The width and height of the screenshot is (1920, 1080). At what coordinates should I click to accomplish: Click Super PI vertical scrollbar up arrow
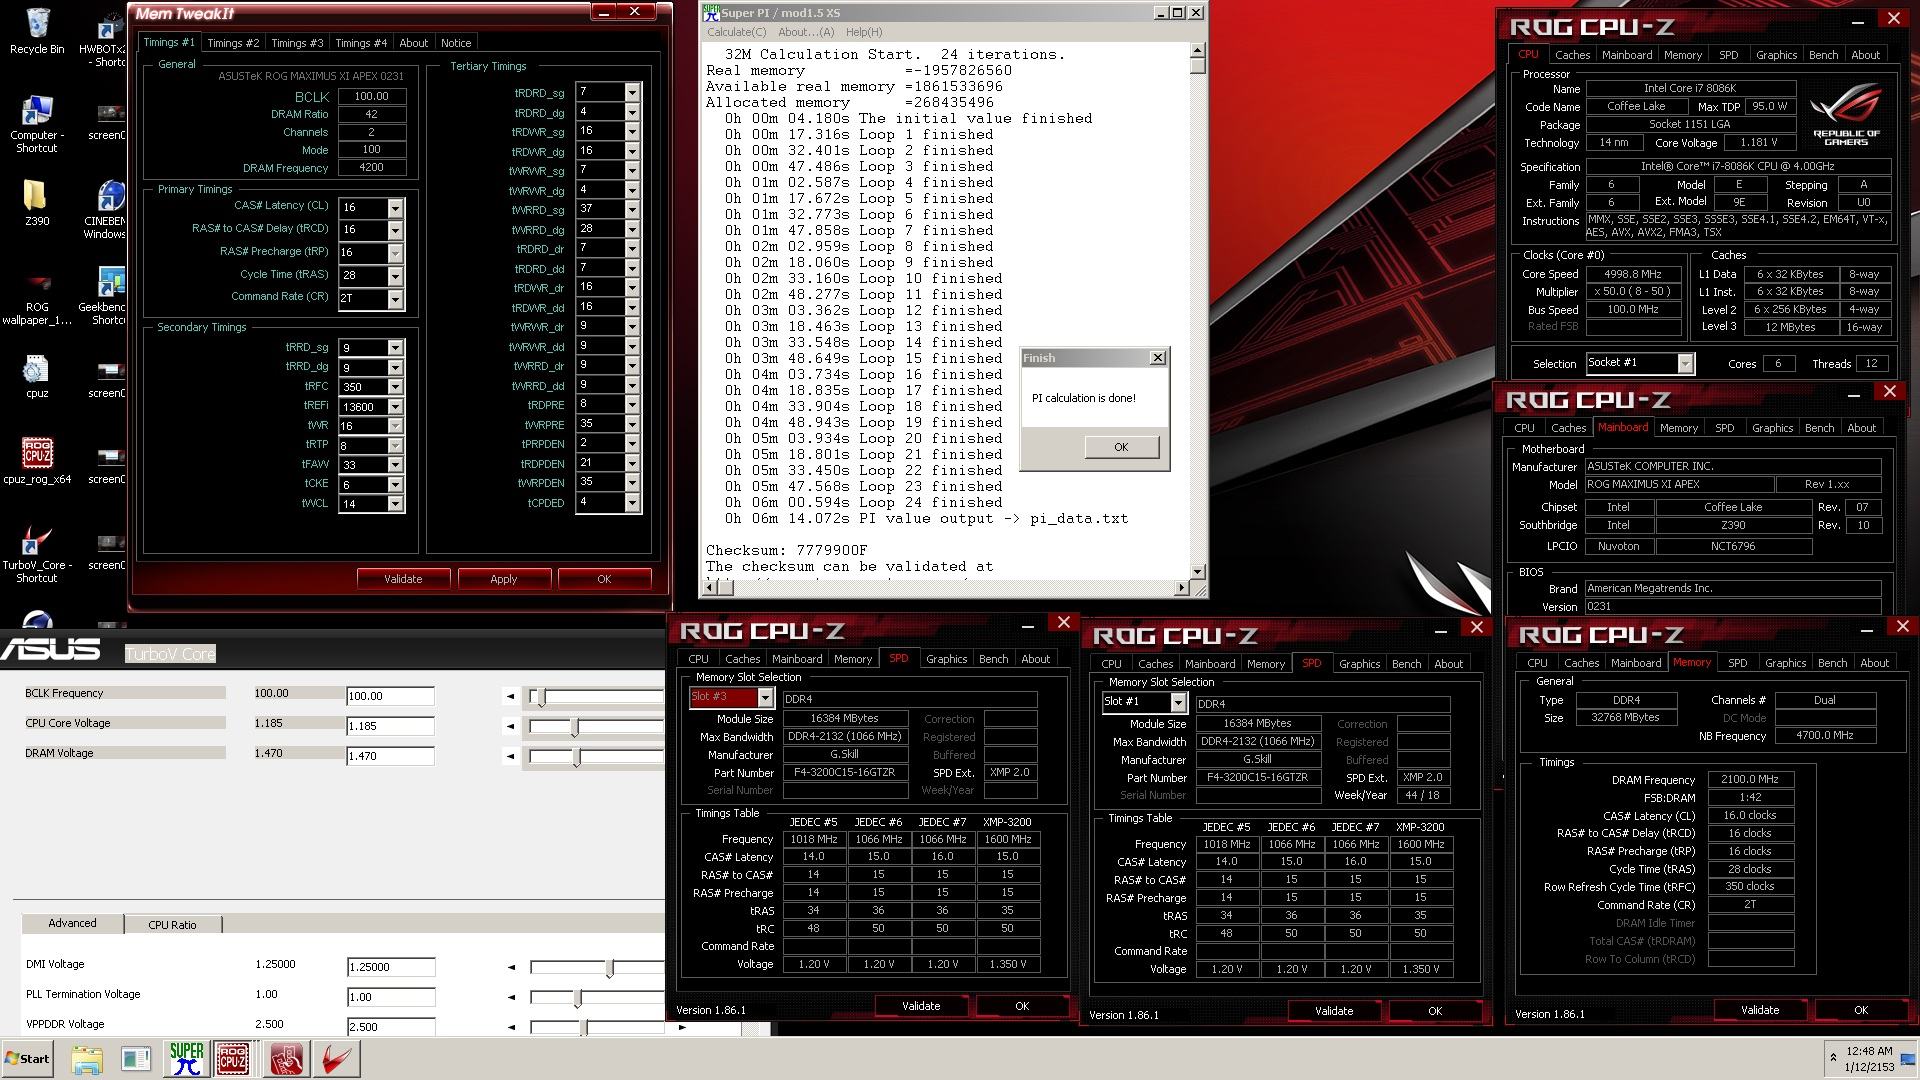point(1197,49)
